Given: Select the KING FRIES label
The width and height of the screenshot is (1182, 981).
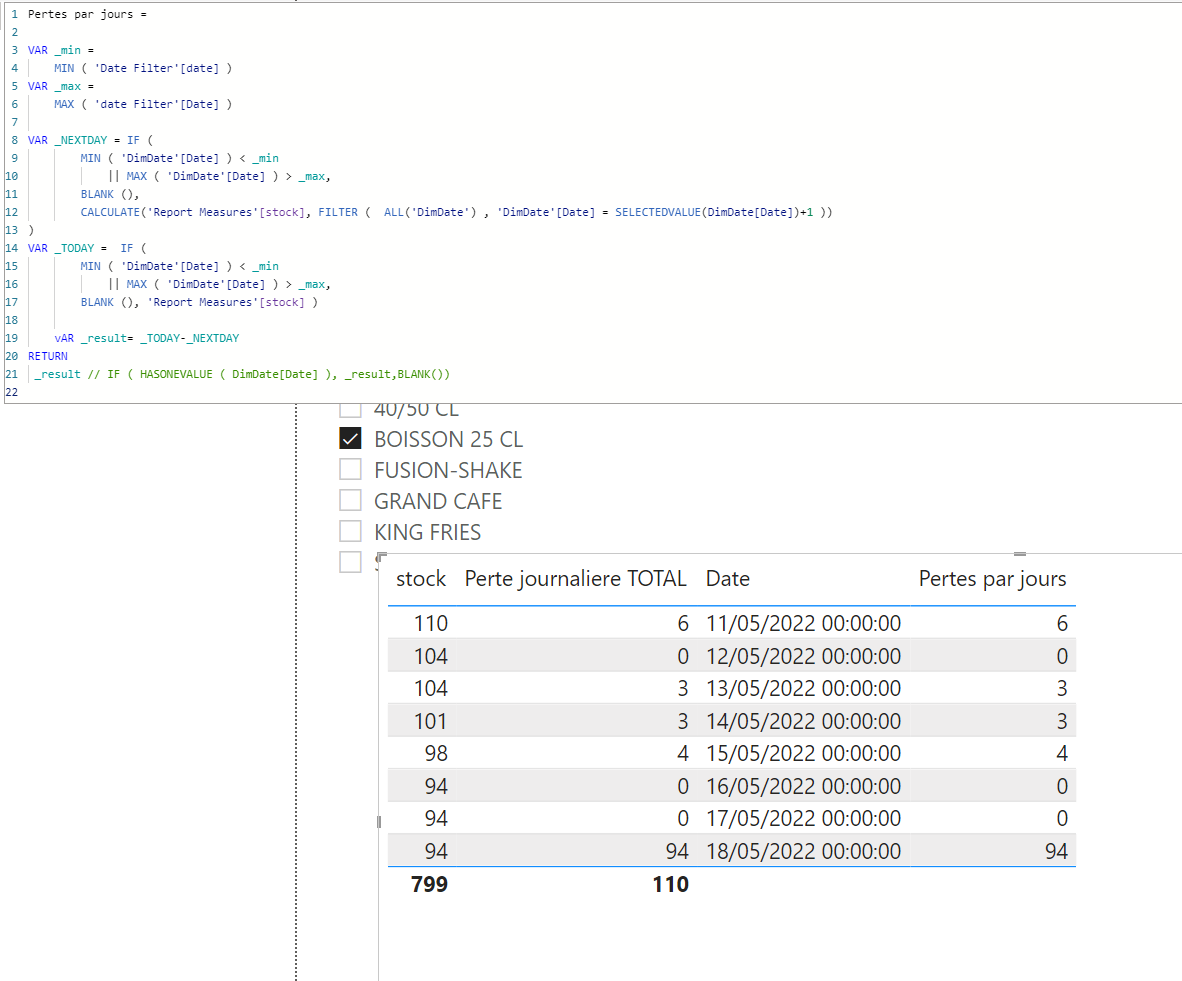Looking at the screenshot, I should [427, 532].
